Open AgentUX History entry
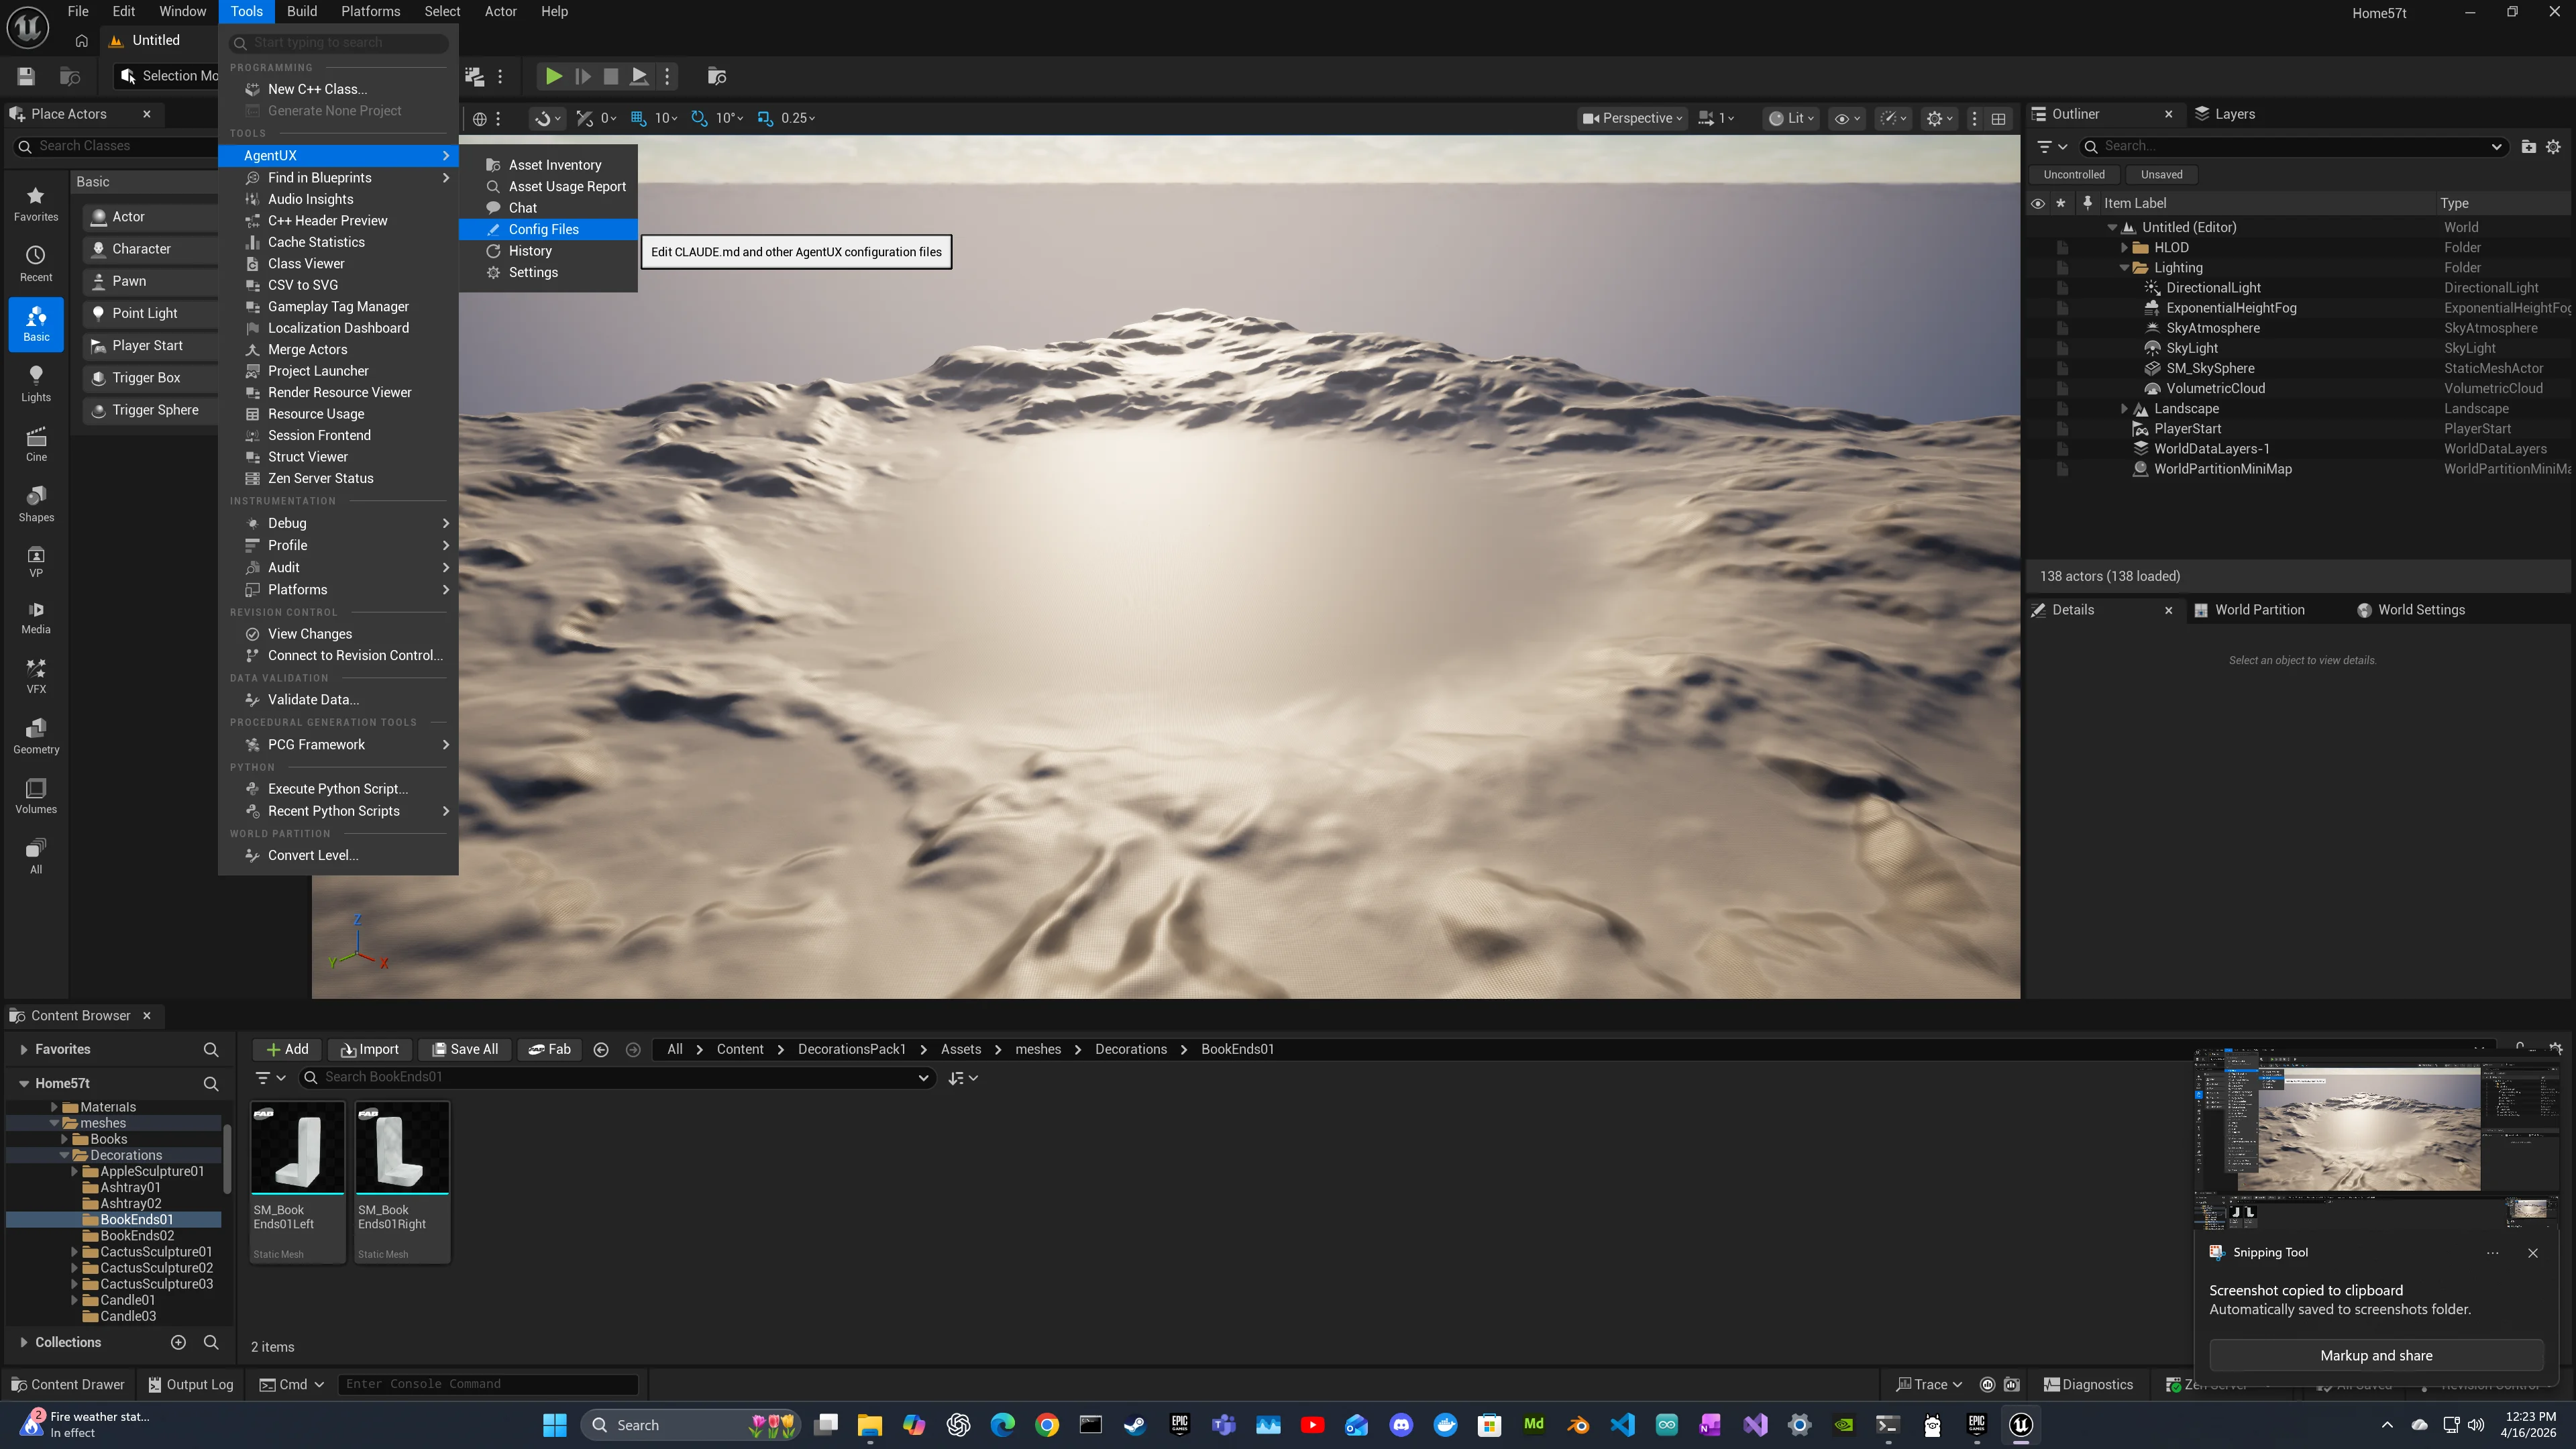This screenshot has height=1449, width=2576. tap(548, 251)
